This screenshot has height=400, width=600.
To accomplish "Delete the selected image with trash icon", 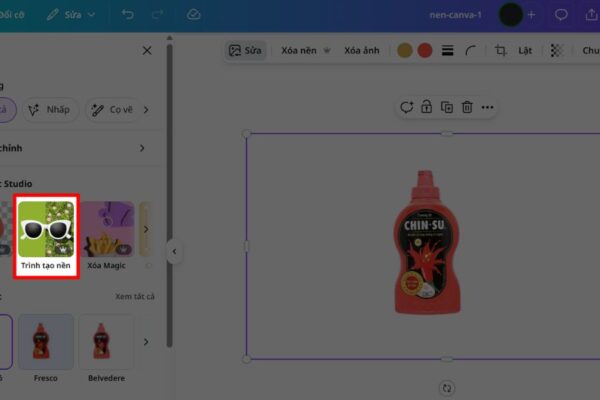I will click(x=467, y=107).
